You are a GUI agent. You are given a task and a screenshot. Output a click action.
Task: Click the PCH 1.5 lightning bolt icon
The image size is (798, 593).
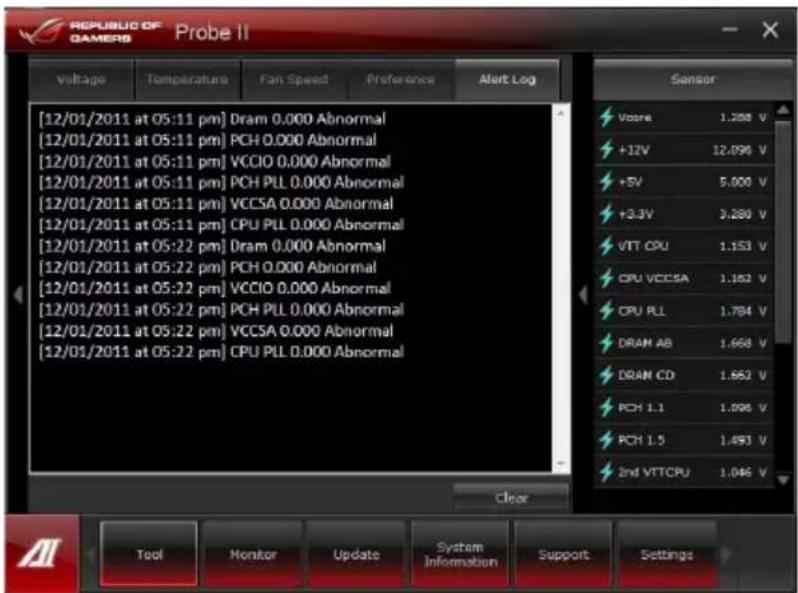point(606,440)
